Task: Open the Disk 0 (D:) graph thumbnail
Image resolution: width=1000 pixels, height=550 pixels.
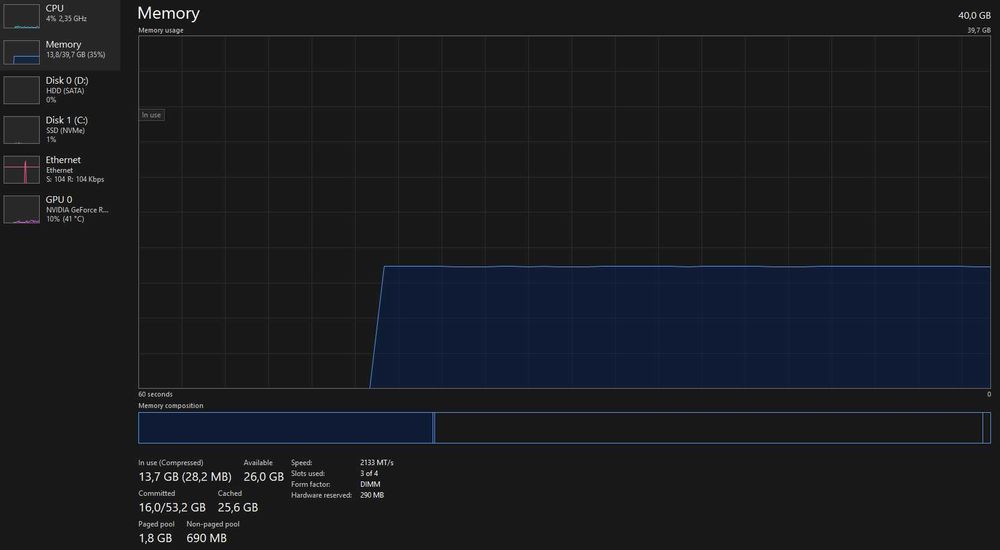Action: 22,90
